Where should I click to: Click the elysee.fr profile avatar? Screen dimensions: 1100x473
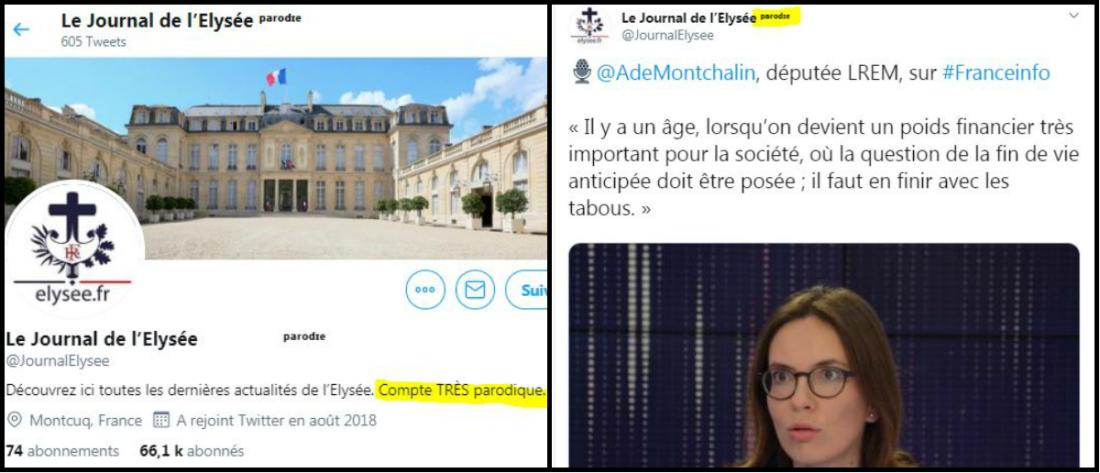pyautogui.click(x=74, y=251)
